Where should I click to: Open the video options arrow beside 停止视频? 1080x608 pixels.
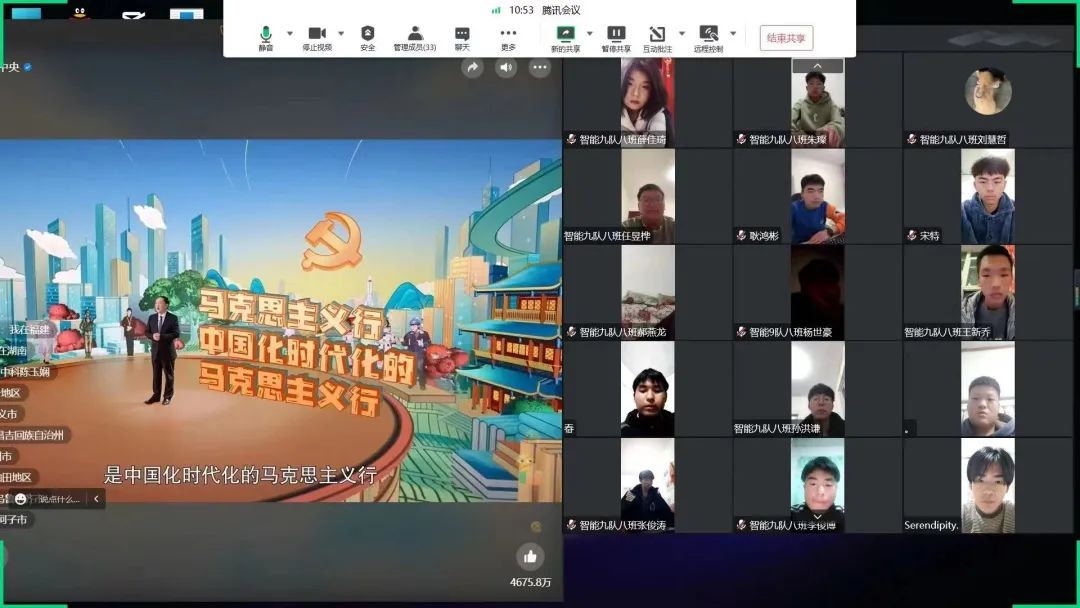341,33
